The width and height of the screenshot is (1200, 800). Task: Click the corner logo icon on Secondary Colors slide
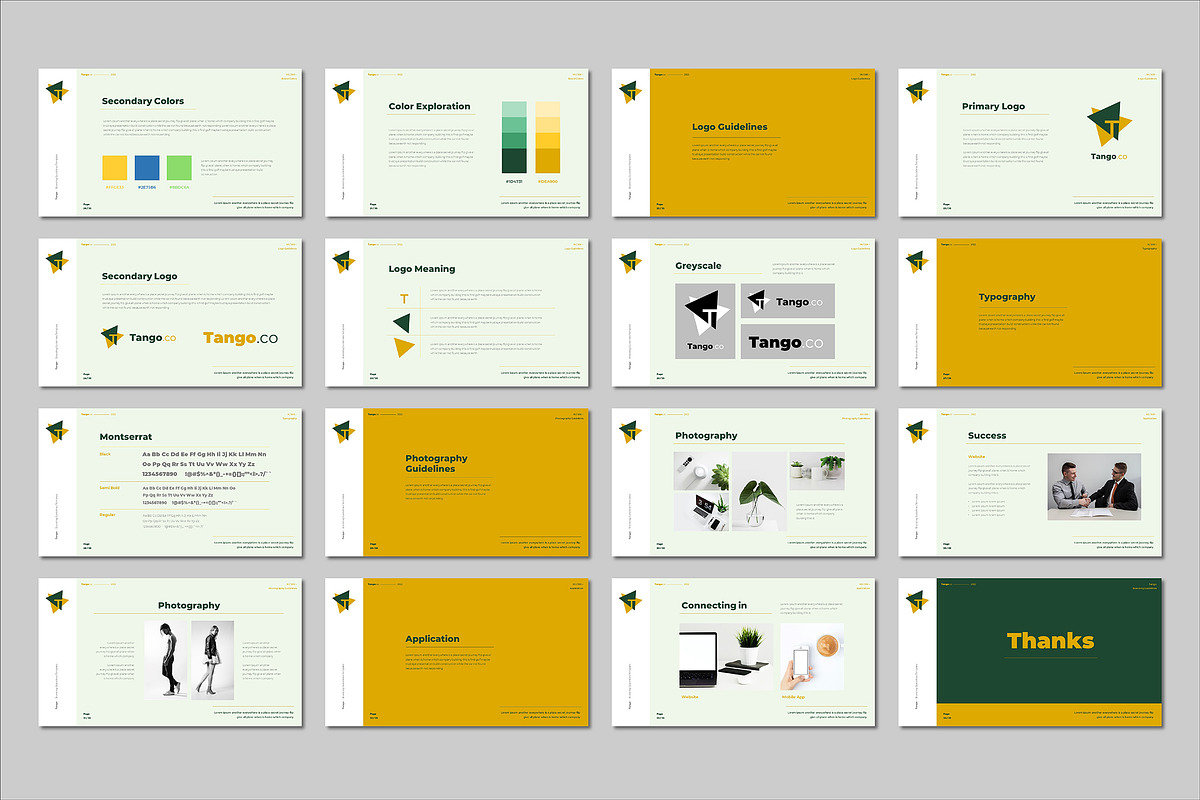click(x=57, y=92)
